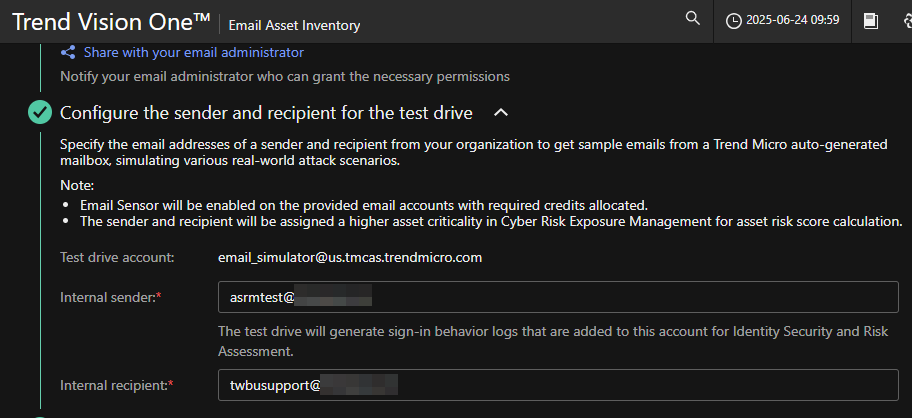Focus the Internal recipient email field
The height and width of the screenshot is (418, 912).
[560, 384]
